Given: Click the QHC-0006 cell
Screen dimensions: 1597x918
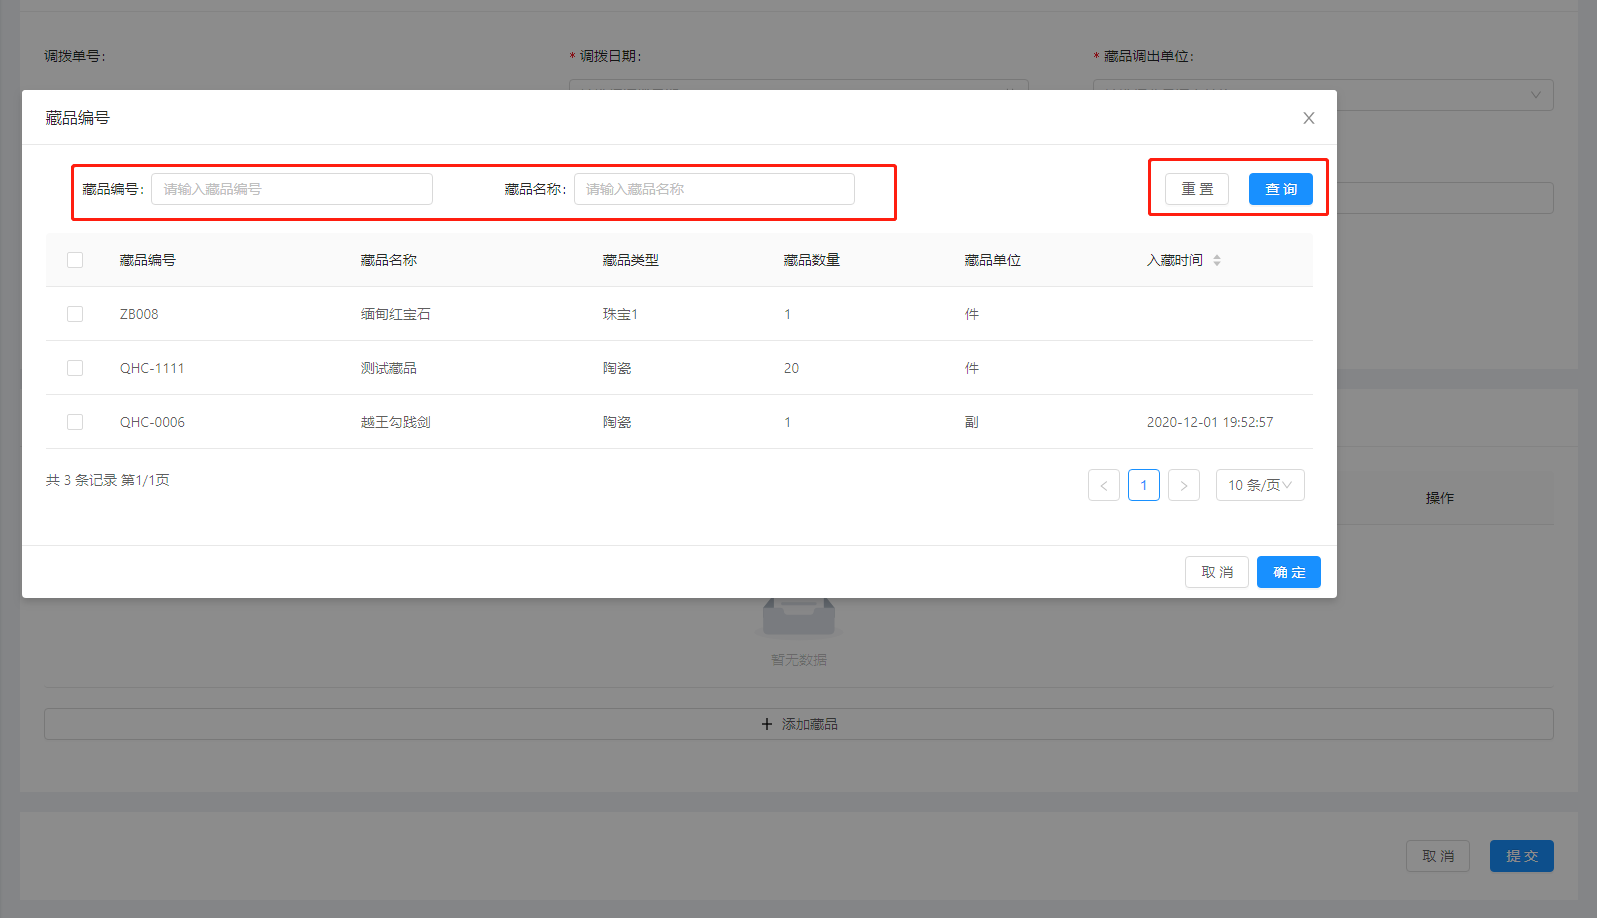Looking at the screenshot, I should click(152, 422).
